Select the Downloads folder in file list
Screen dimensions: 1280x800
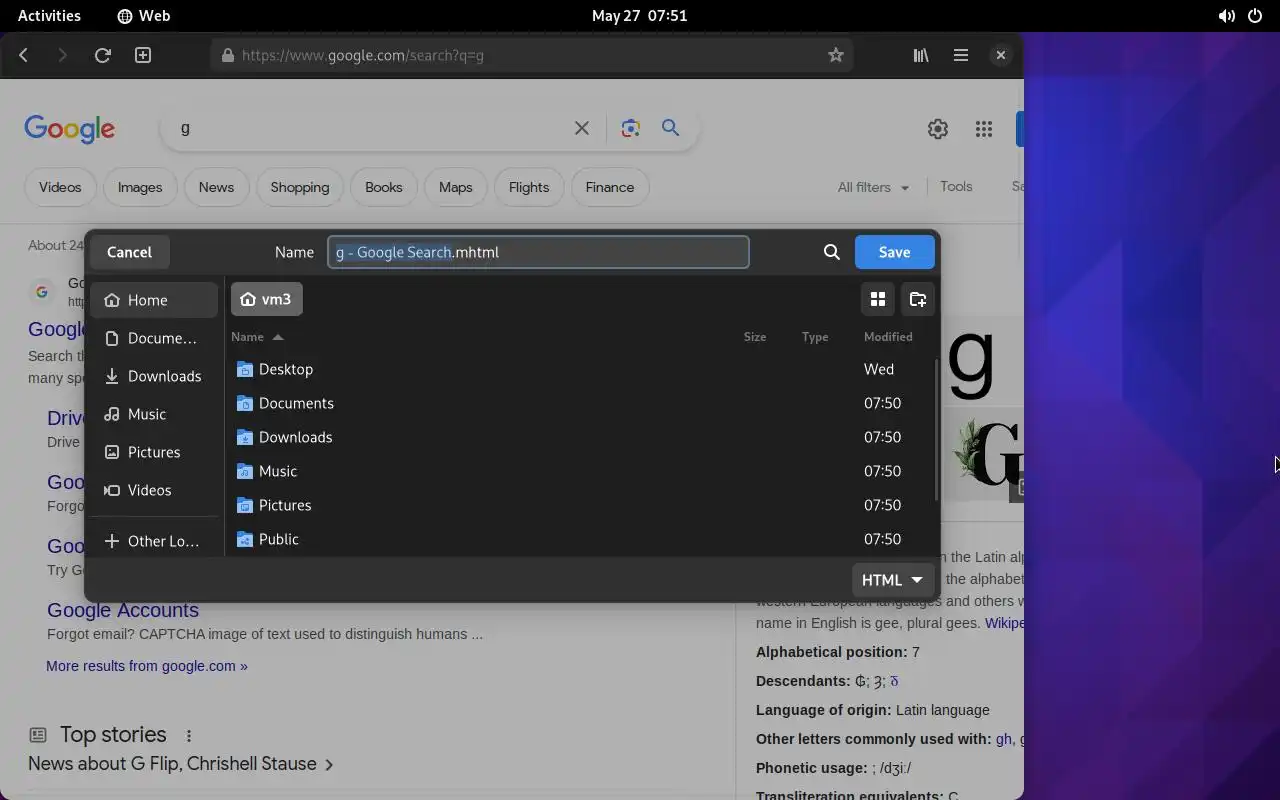pyautogui.click(x=580, y=437)
